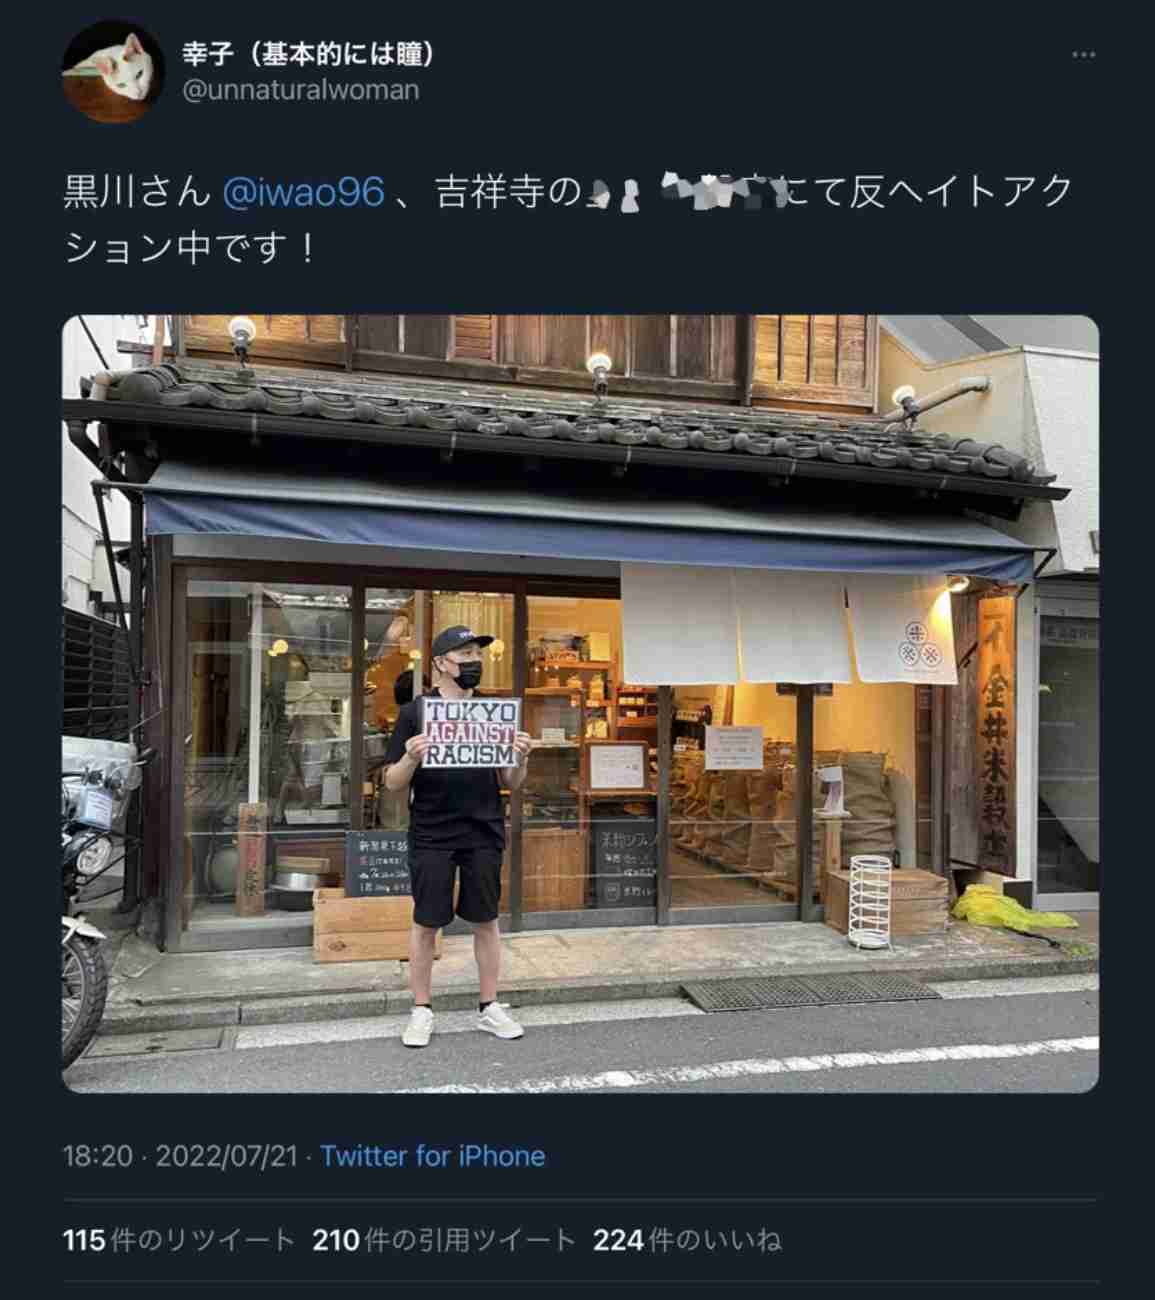The image size is (1155, 1300).
Task: Click the tweet text ション中です！
Action: click(x=190, y=247)
